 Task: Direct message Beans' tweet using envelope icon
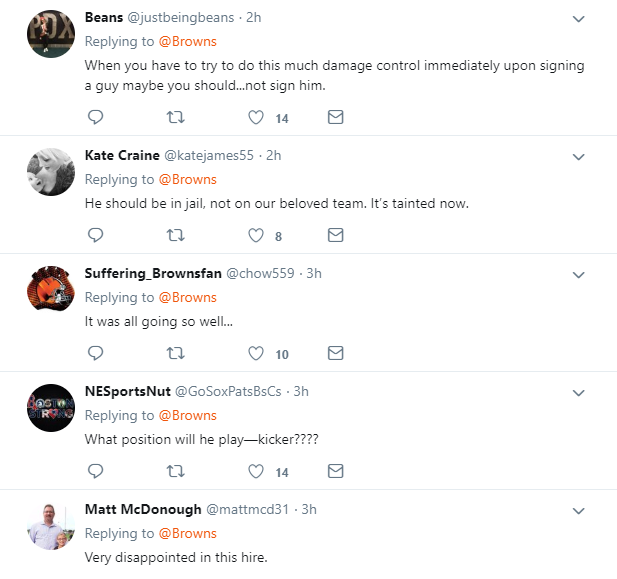click(336, 117)
